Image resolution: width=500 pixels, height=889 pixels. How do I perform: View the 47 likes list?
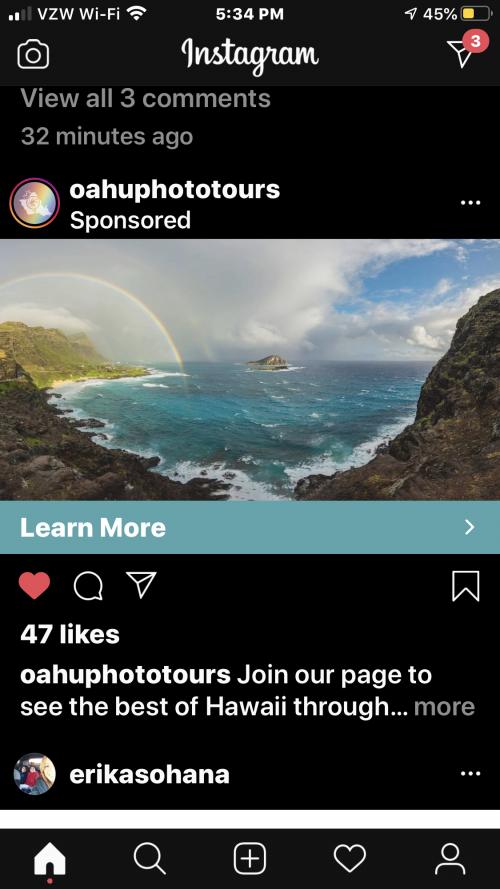point(70,634)
